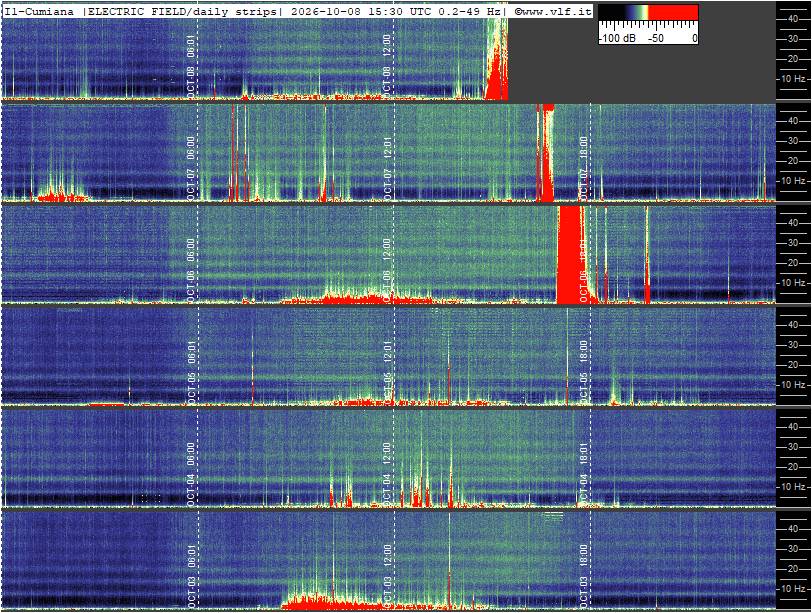Select the OCT-07 12:01 time marker
The height and width of the screenshot is (613, 812).
386,168
